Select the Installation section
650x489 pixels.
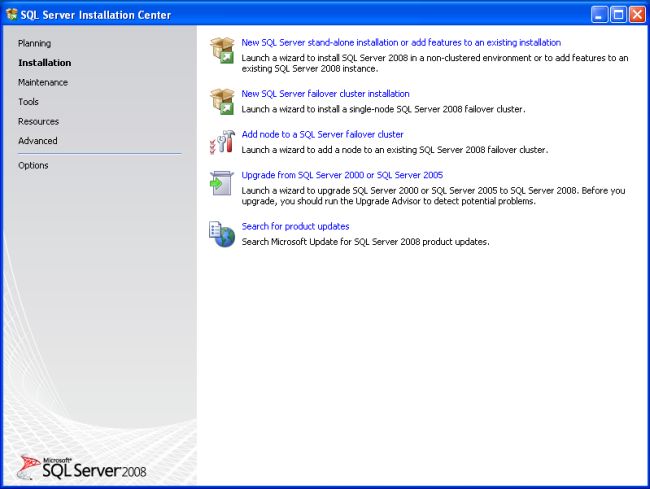click(x=45, y=63)
